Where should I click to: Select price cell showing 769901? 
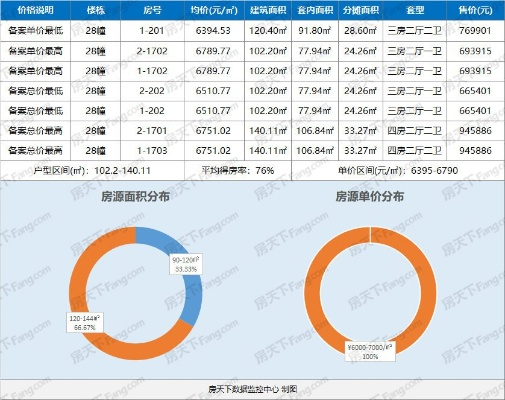475,31
